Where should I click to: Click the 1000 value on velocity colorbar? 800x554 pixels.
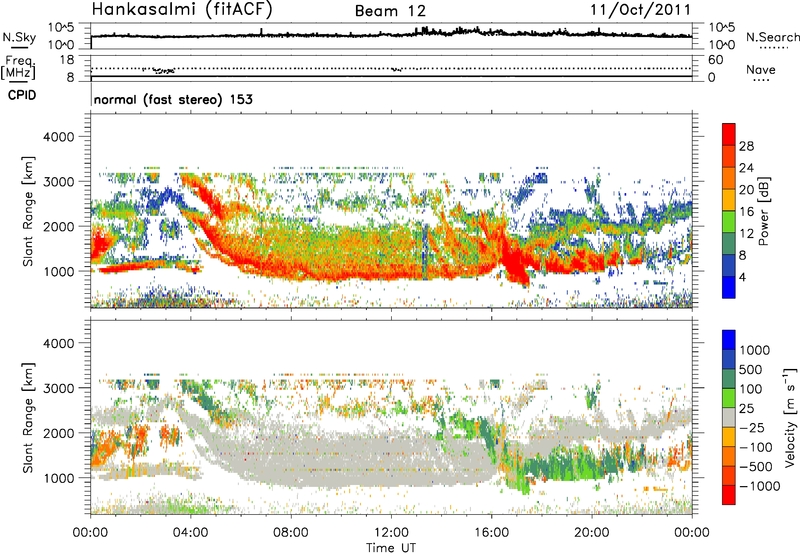[755, 350]
